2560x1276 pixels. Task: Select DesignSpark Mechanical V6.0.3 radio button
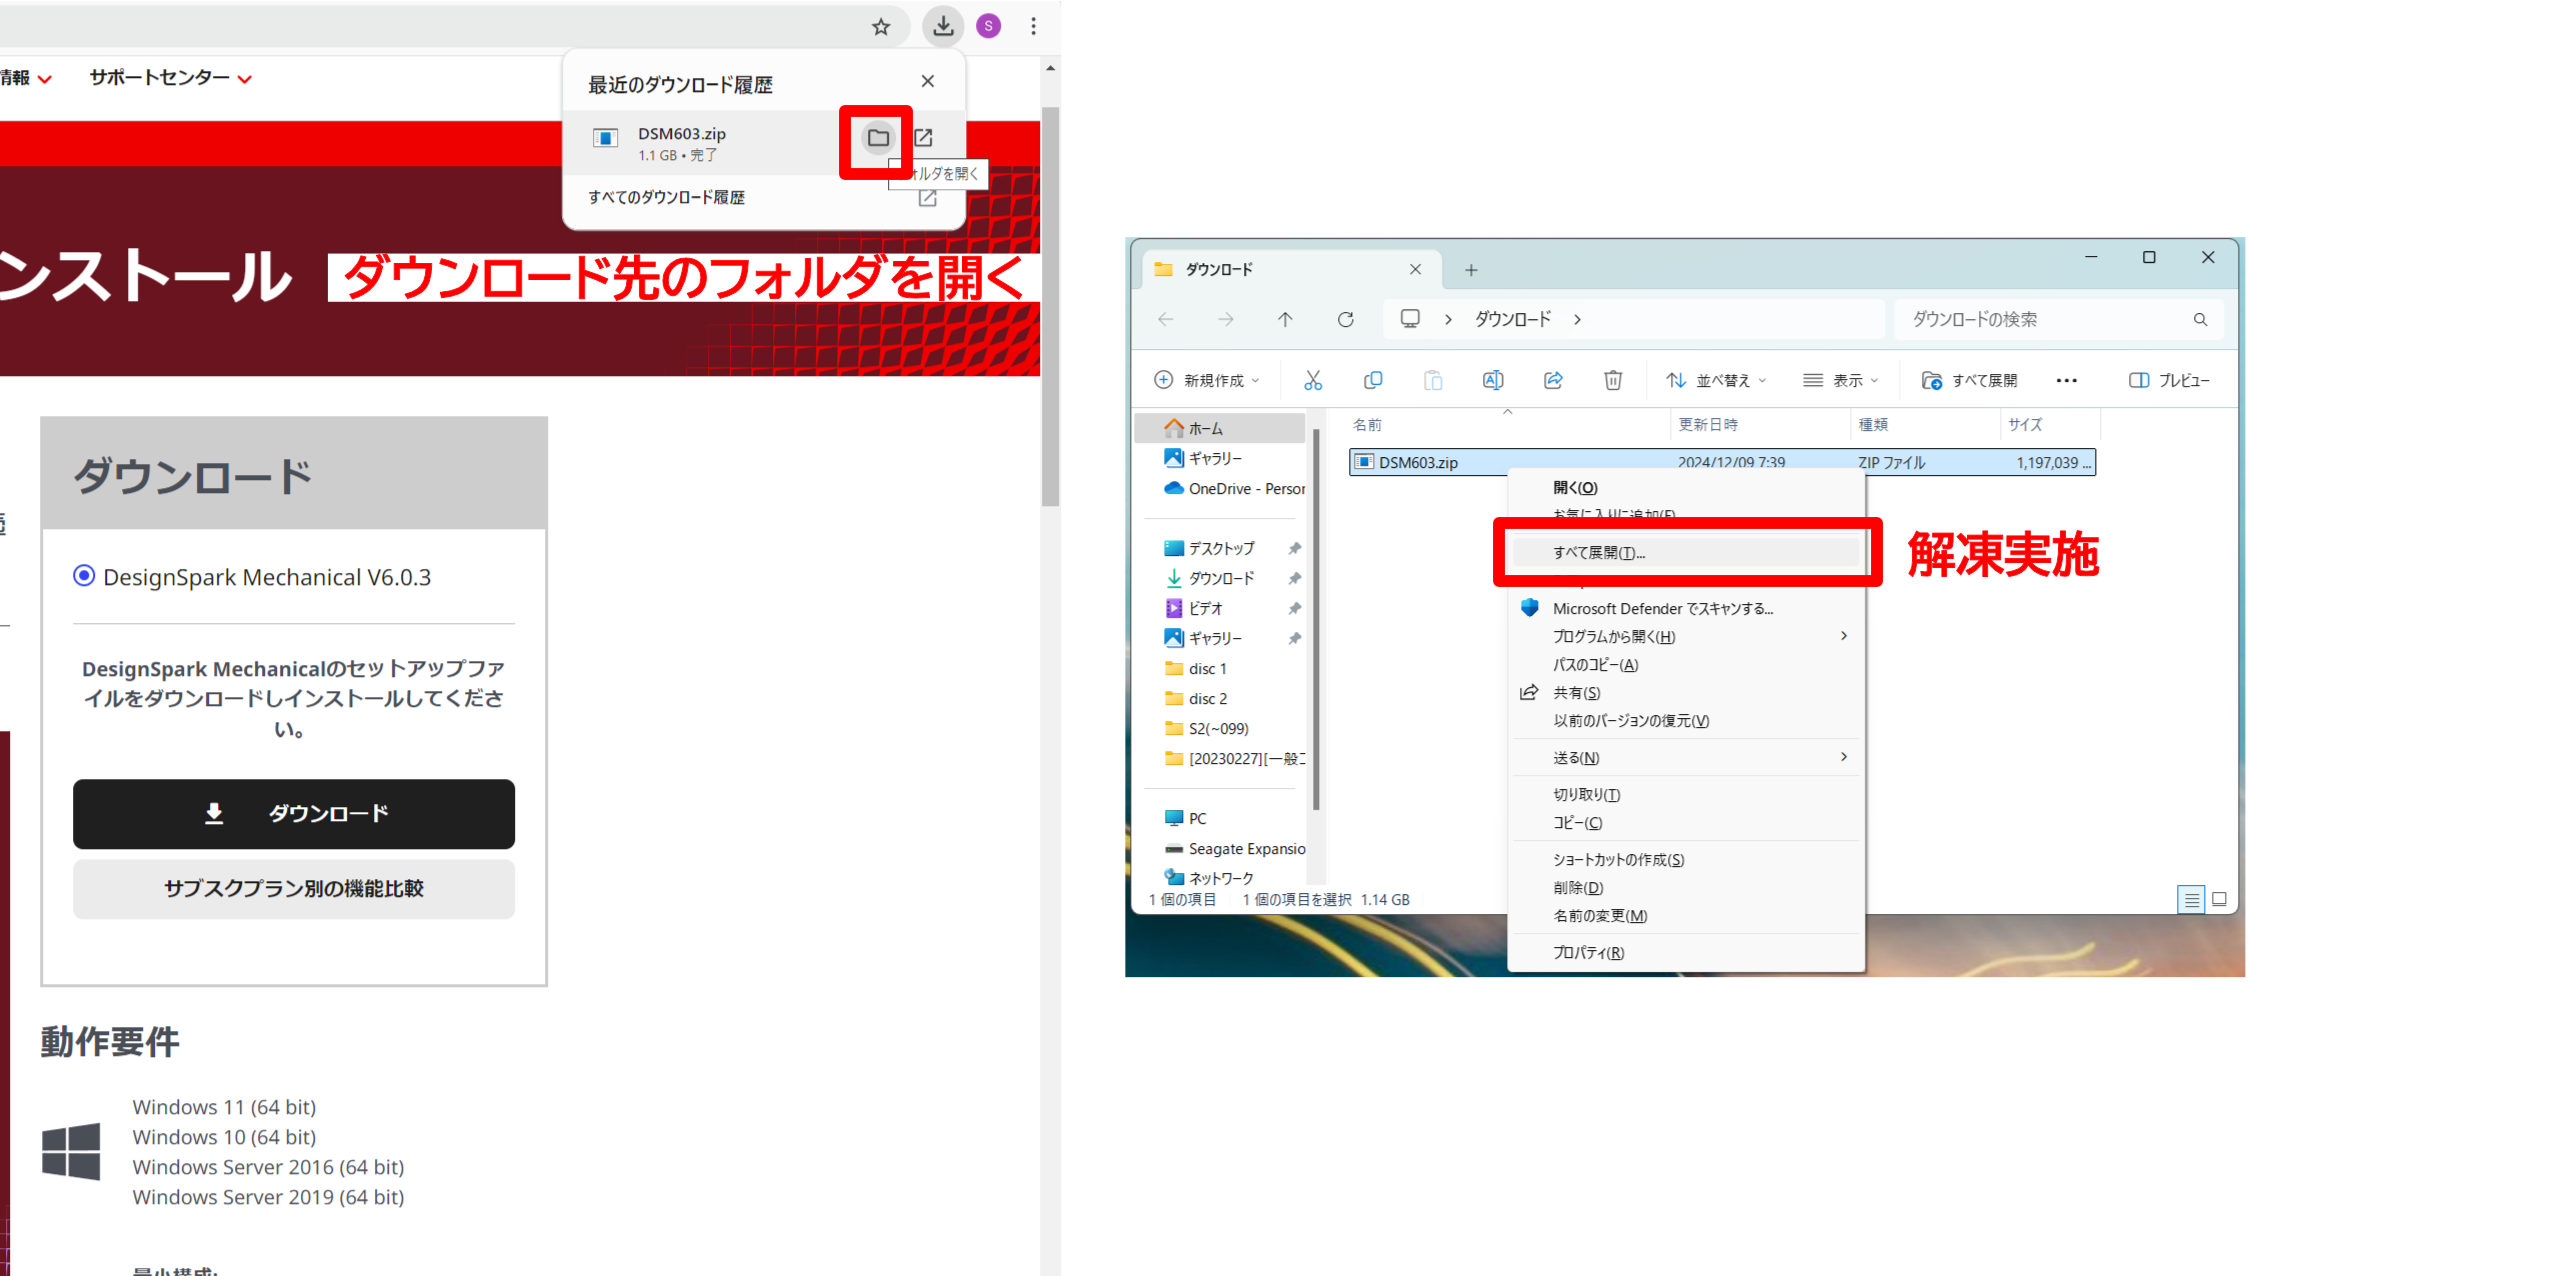[x=84, y=576]
